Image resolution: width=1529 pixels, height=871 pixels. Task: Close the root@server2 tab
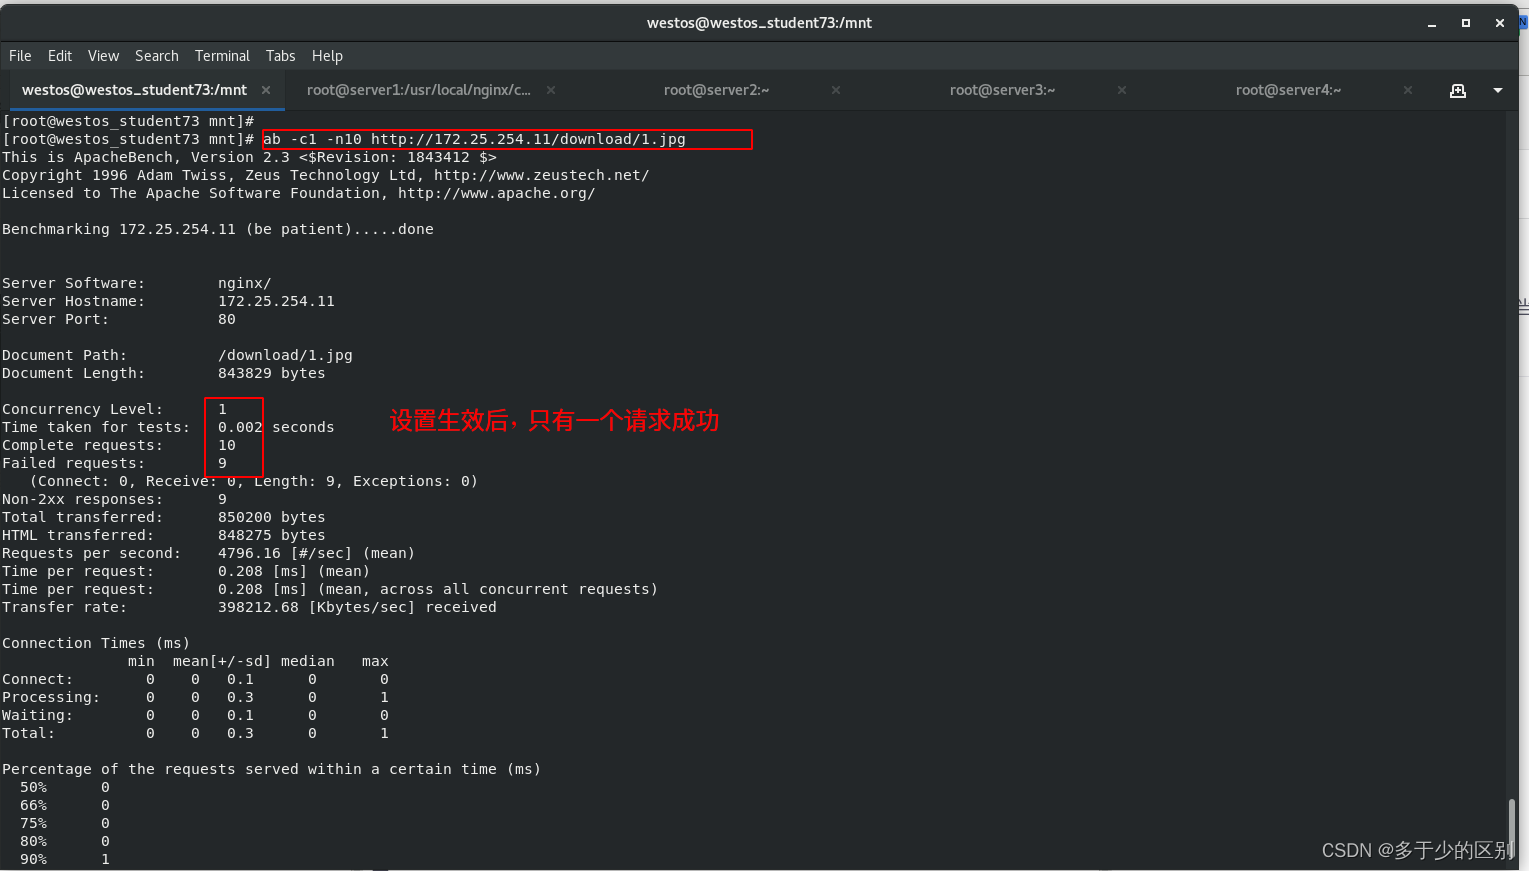pyautogui.click(x=836, y=90)
